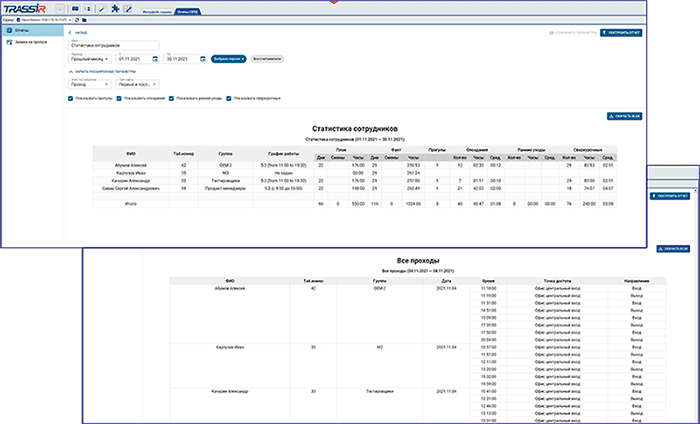The image size is (700, 424).
Task: Click the chat bubble toolbar icon
Action: 76,10
